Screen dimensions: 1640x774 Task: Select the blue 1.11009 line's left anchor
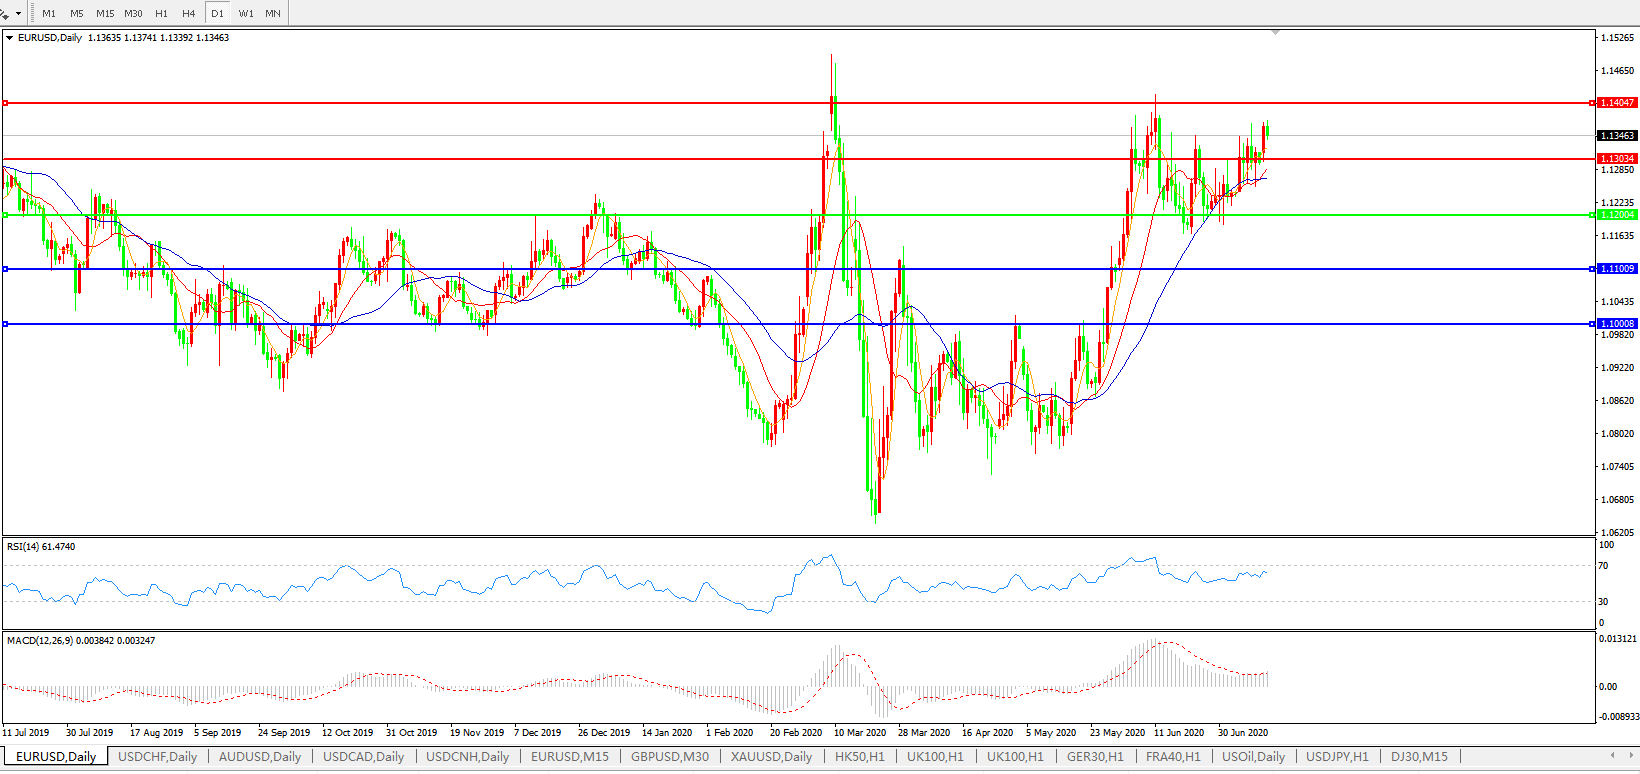pos(5,269)
